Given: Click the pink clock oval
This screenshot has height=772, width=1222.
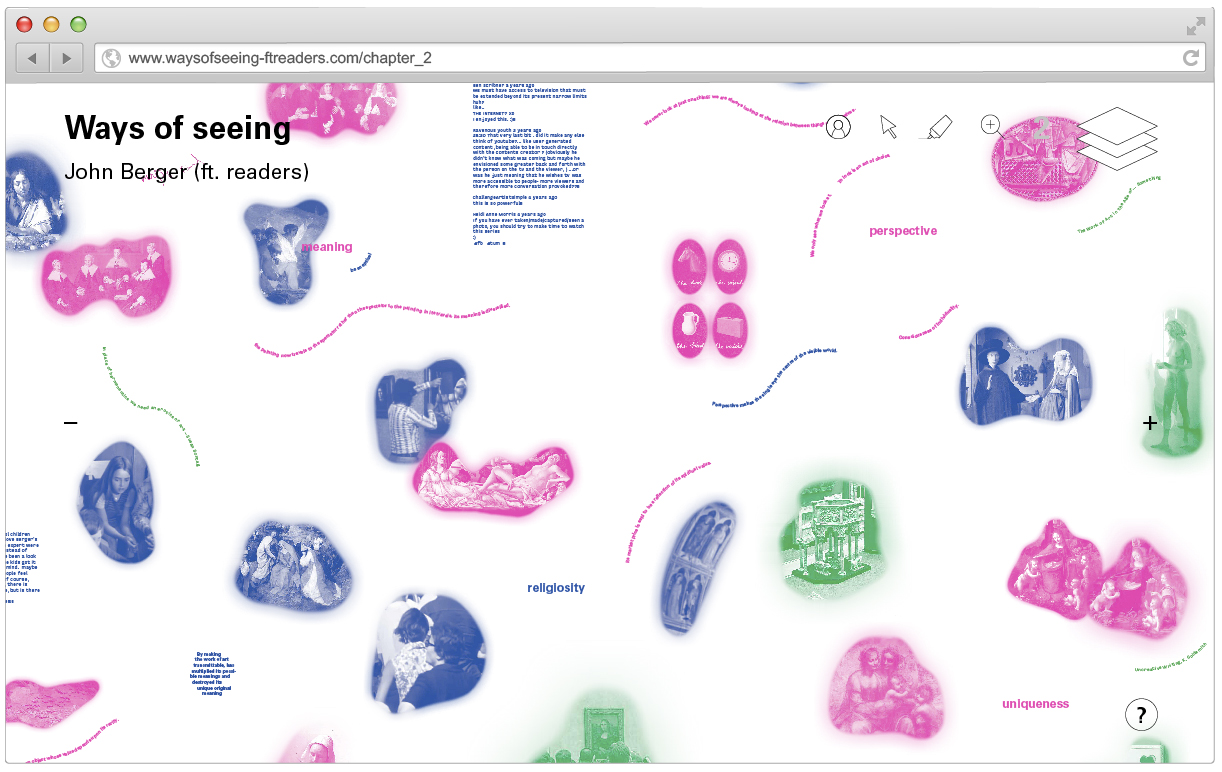Looking at the screenshot, I should [x=731, y=266].
